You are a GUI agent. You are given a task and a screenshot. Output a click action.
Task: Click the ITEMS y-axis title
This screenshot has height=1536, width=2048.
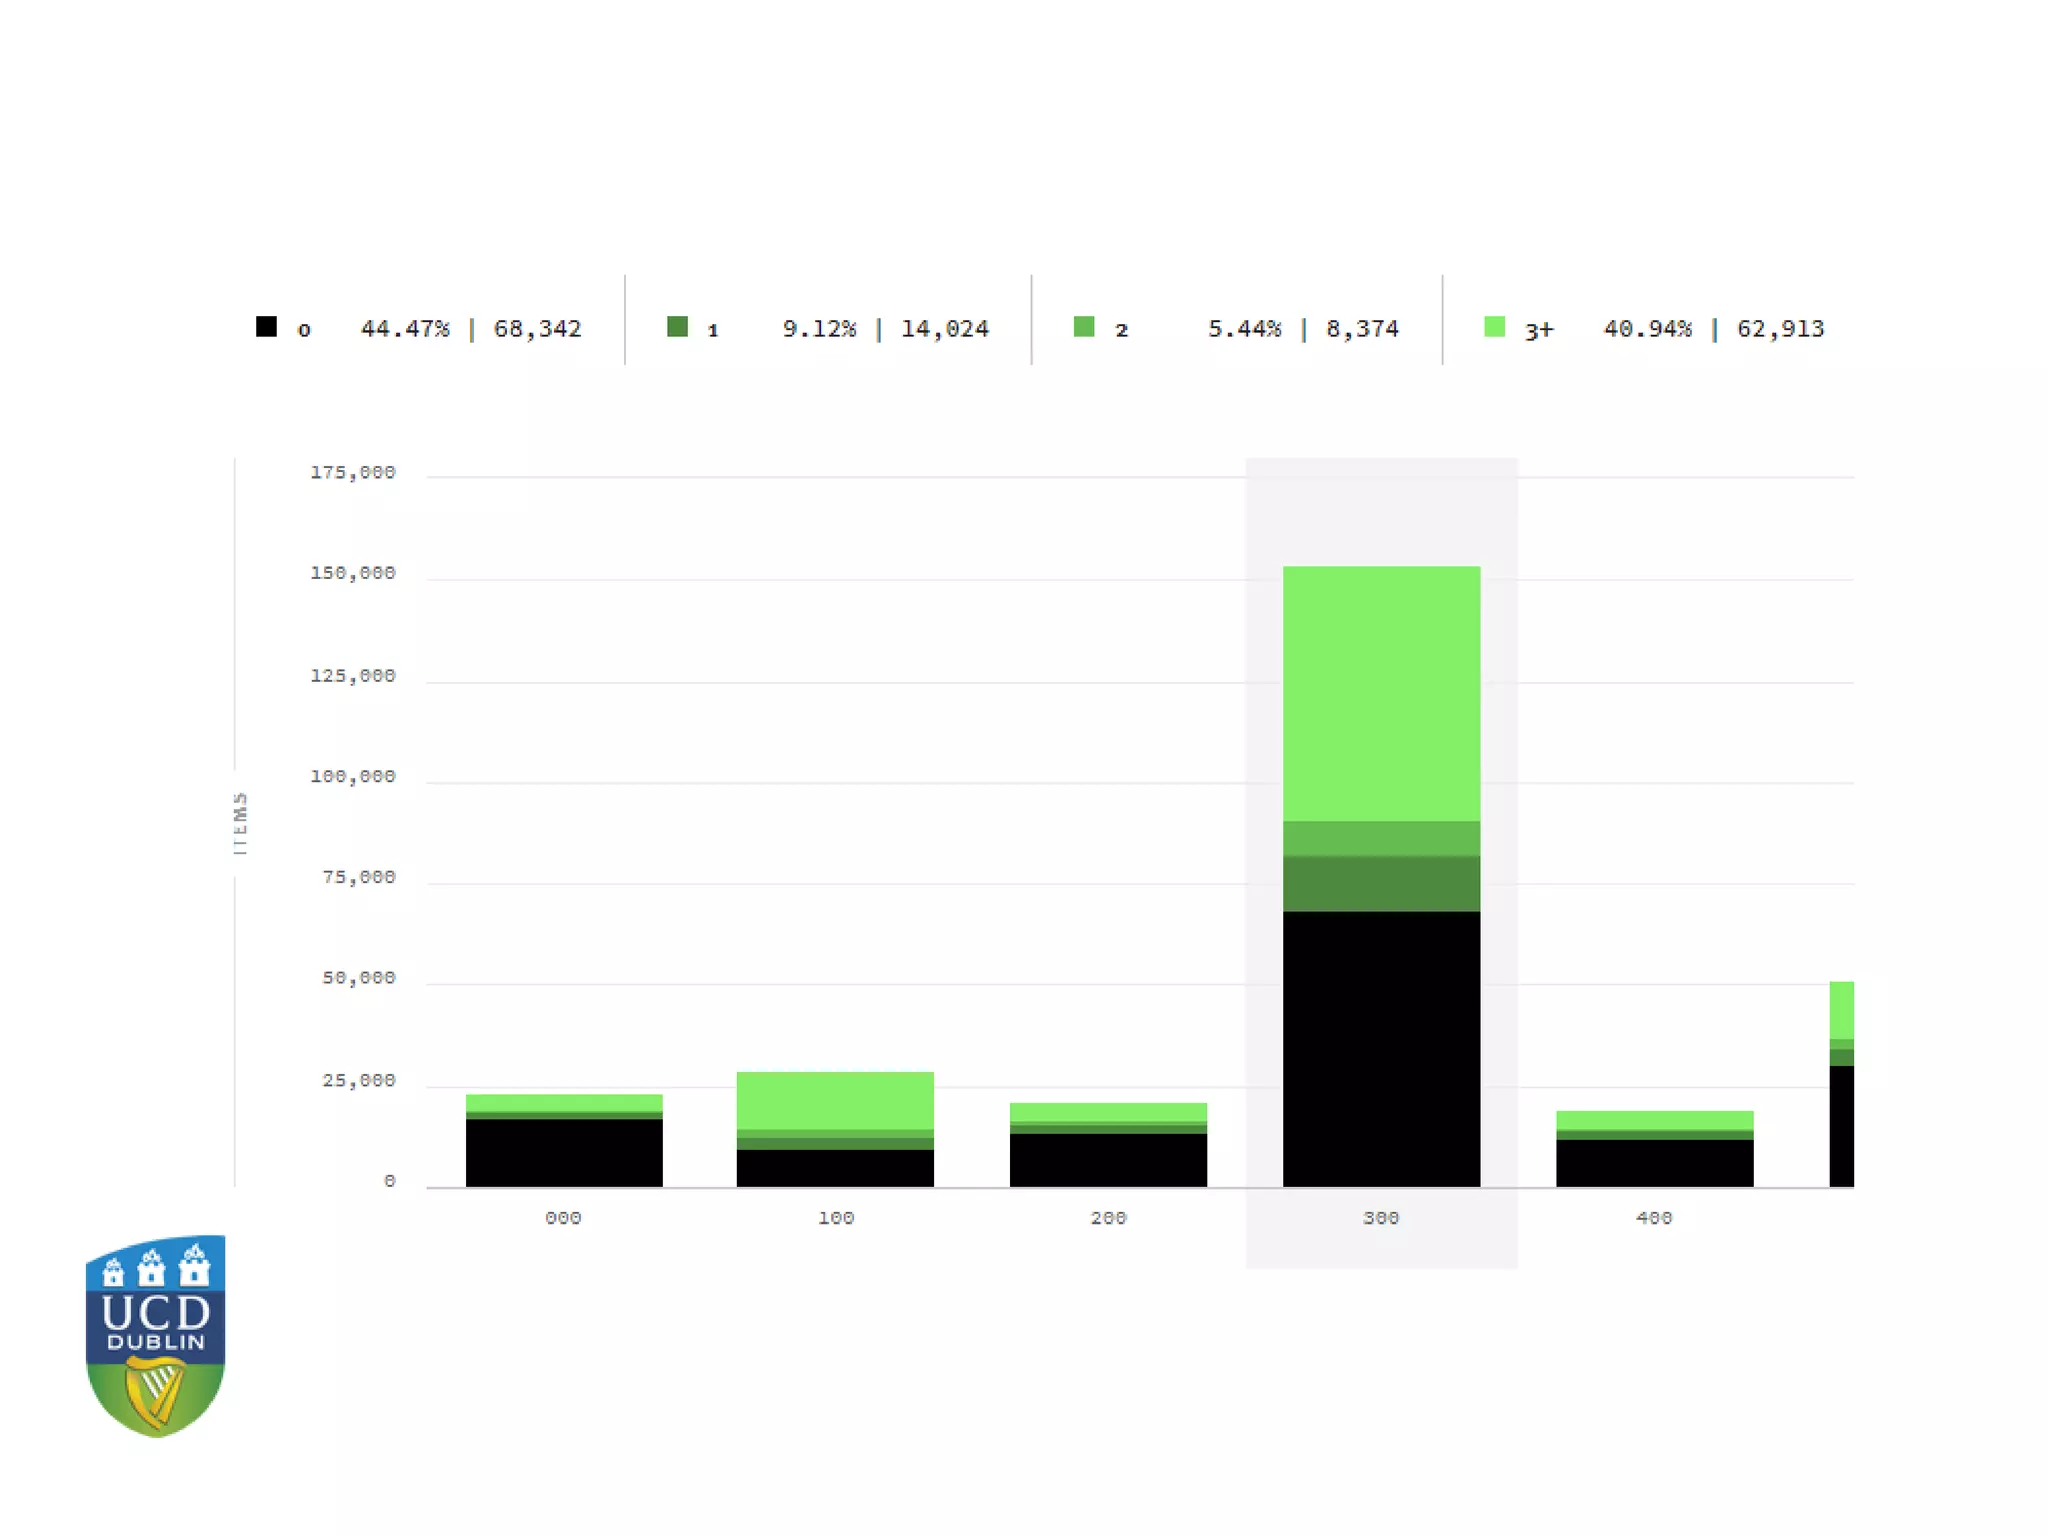click(x=240, y=823)
